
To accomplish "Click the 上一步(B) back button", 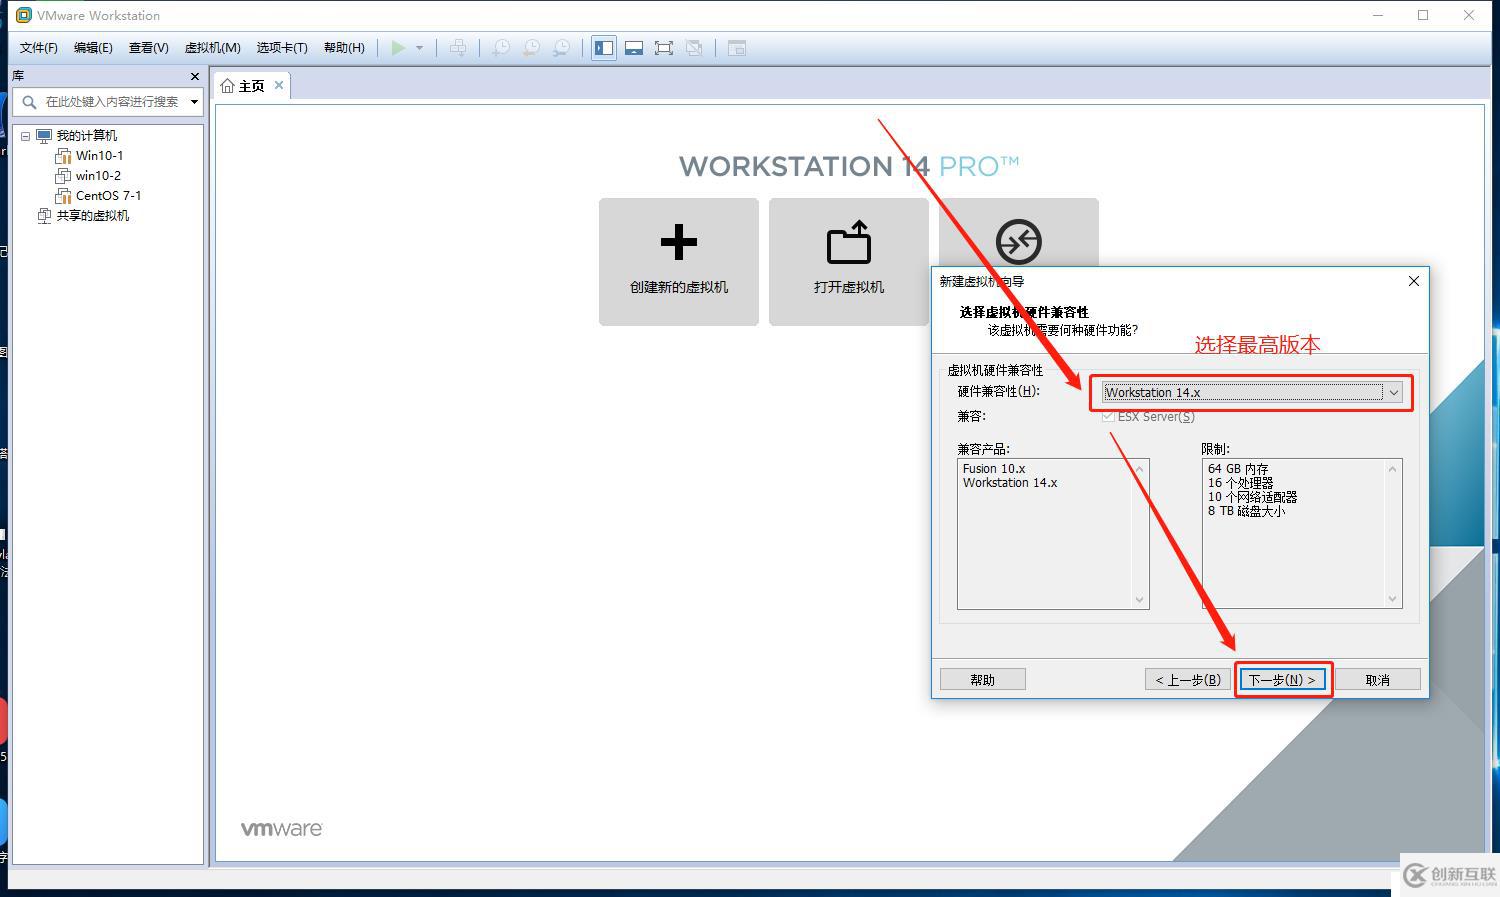I will pyautogui.click(x=1188, y=680).
